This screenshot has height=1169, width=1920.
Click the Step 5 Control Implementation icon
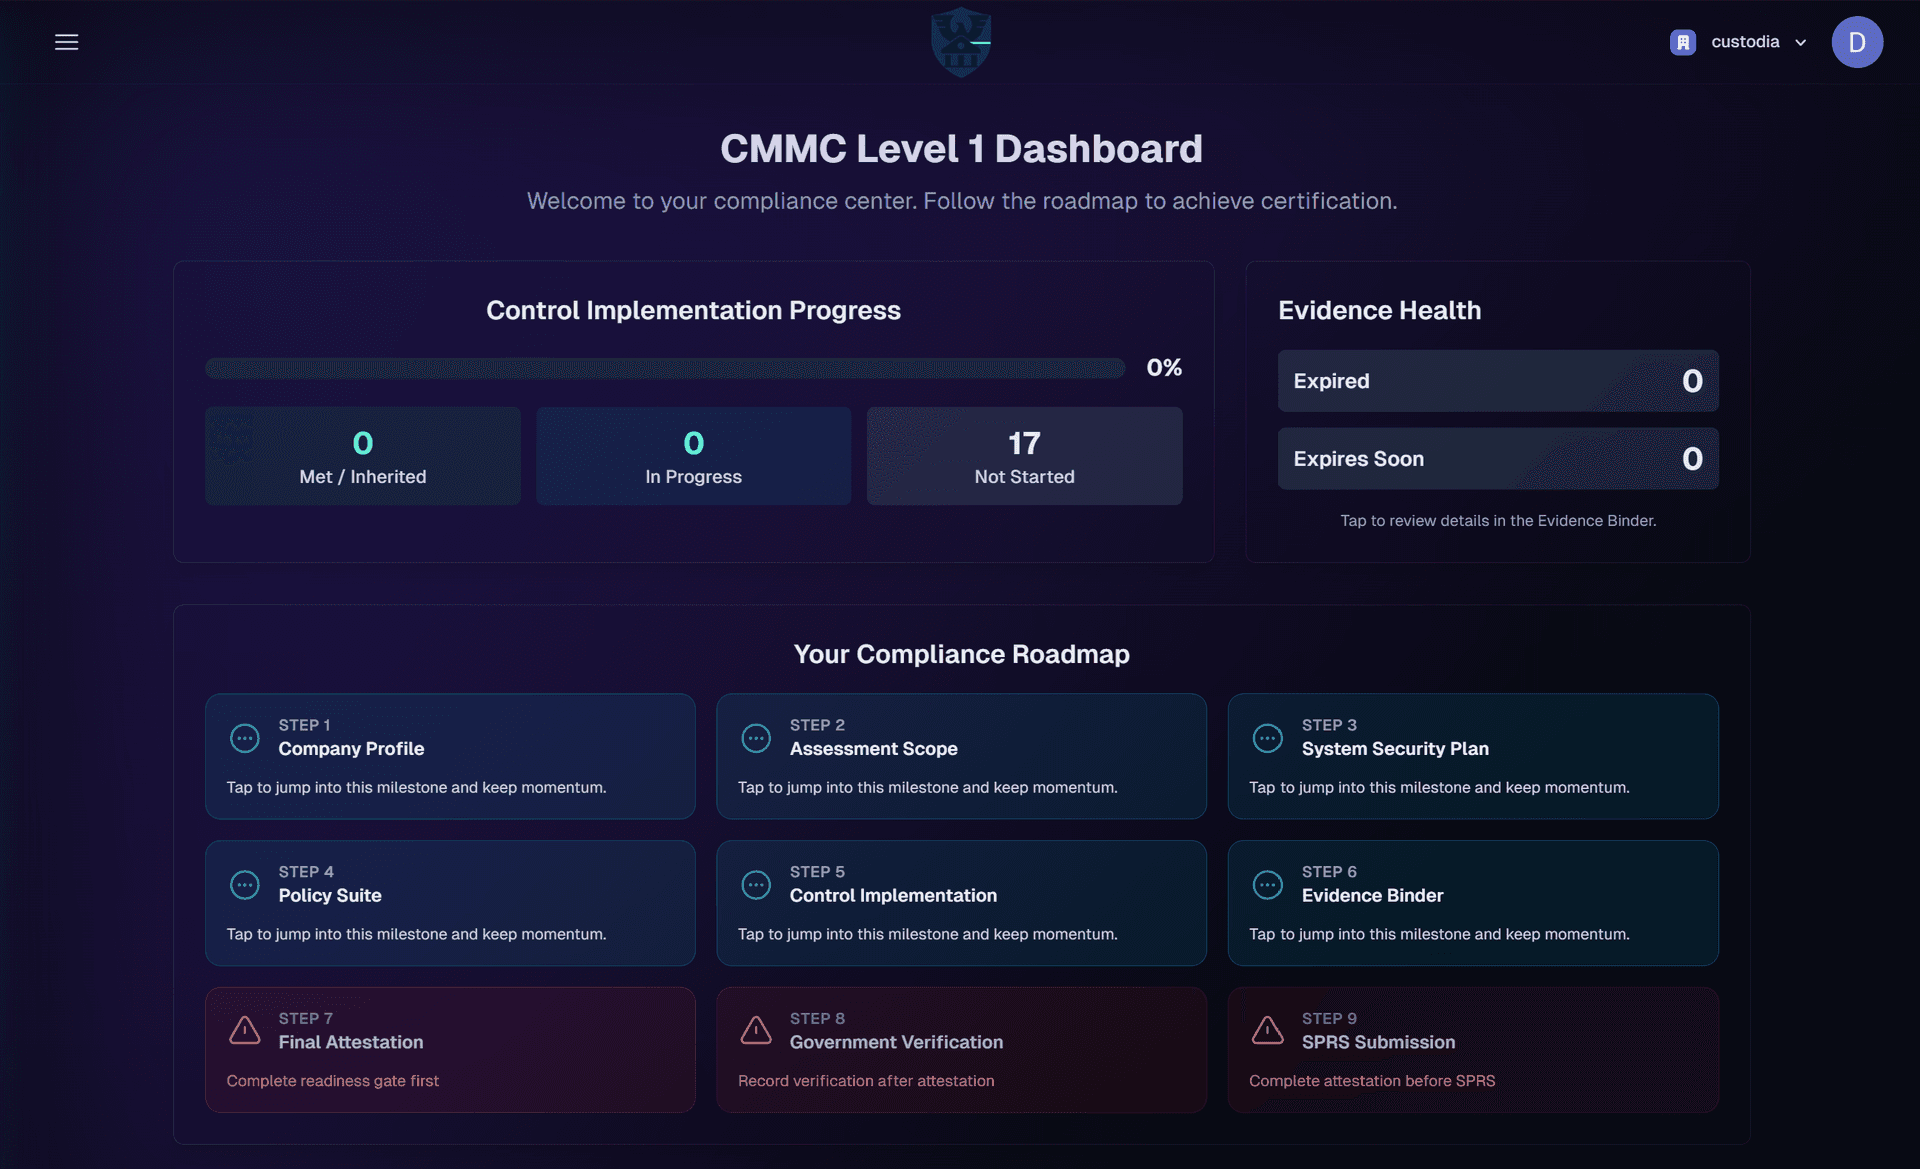click(757, 885)
